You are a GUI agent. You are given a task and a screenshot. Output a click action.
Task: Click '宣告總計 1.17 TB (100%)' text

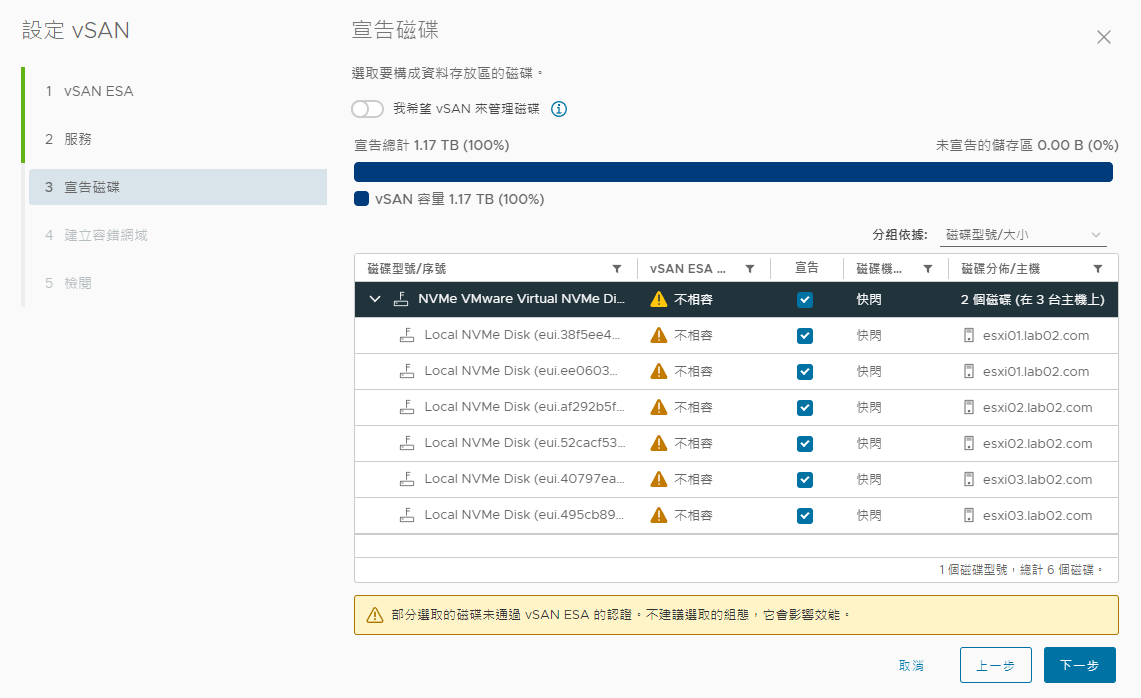point(432,146)
